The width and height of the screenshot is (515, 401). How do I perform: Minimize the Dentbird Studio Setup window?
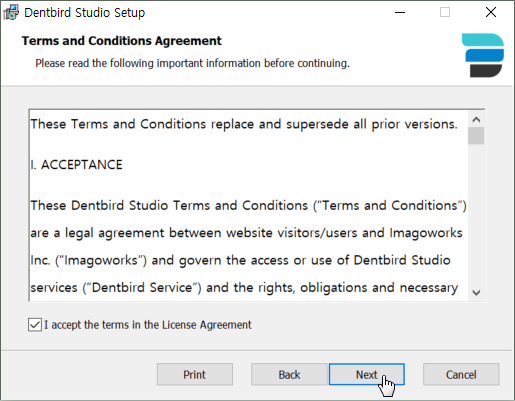[x=400, y=13]
